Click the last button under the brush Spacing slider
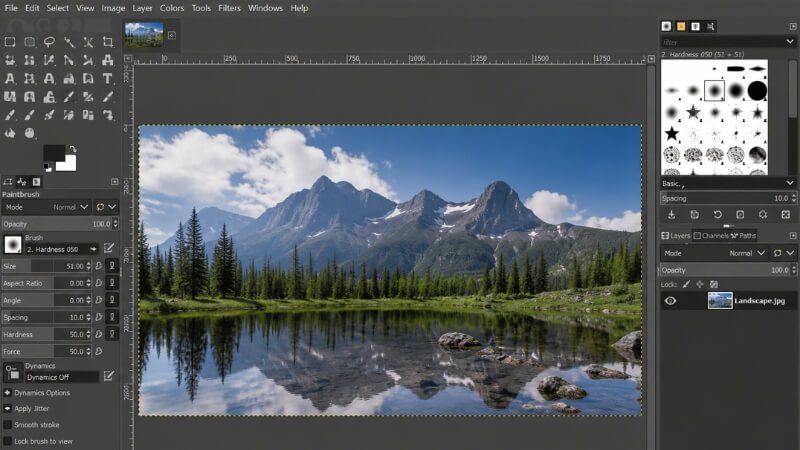Image resolution: width=800 pixels, height=450 pixels. pos(786,215)
